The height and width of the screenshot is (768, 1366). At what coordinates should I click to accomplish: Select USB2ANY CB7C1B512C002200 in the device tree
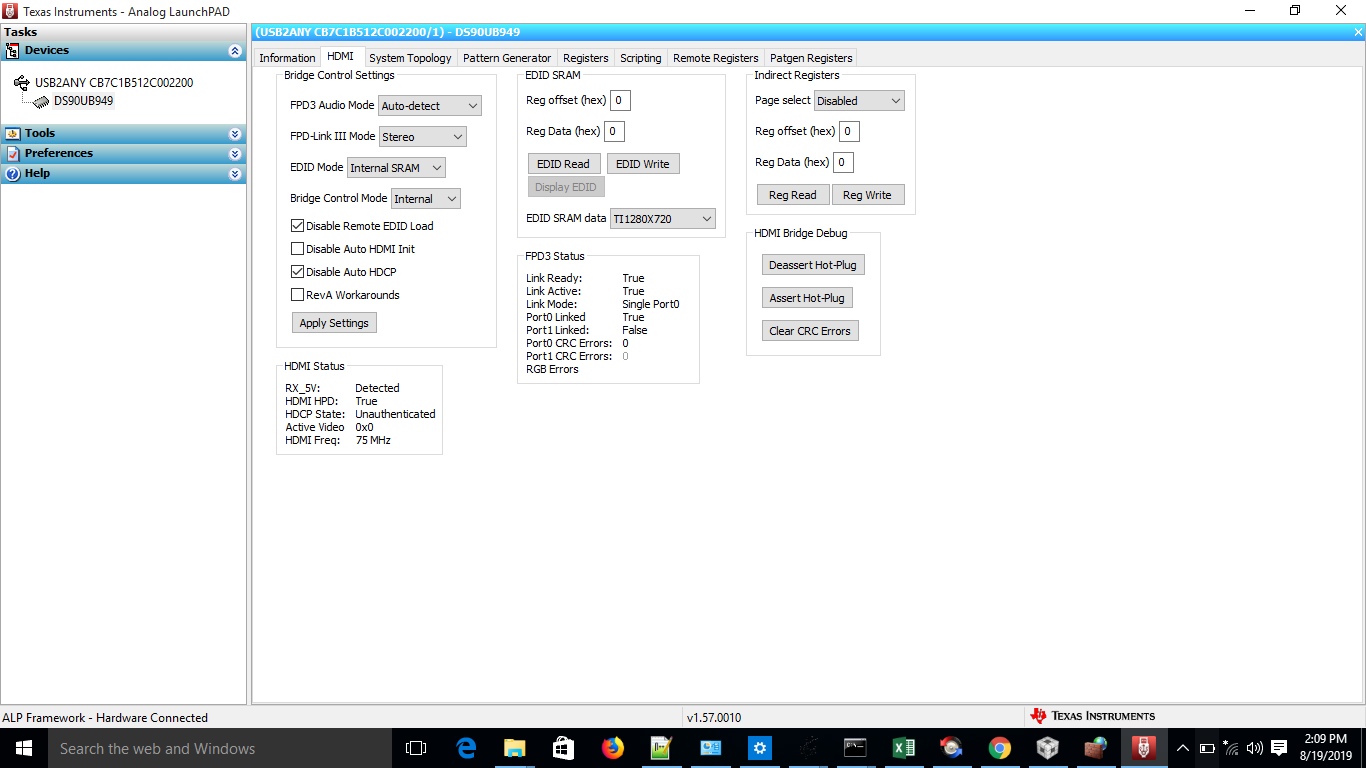click(x=114, y=83)
